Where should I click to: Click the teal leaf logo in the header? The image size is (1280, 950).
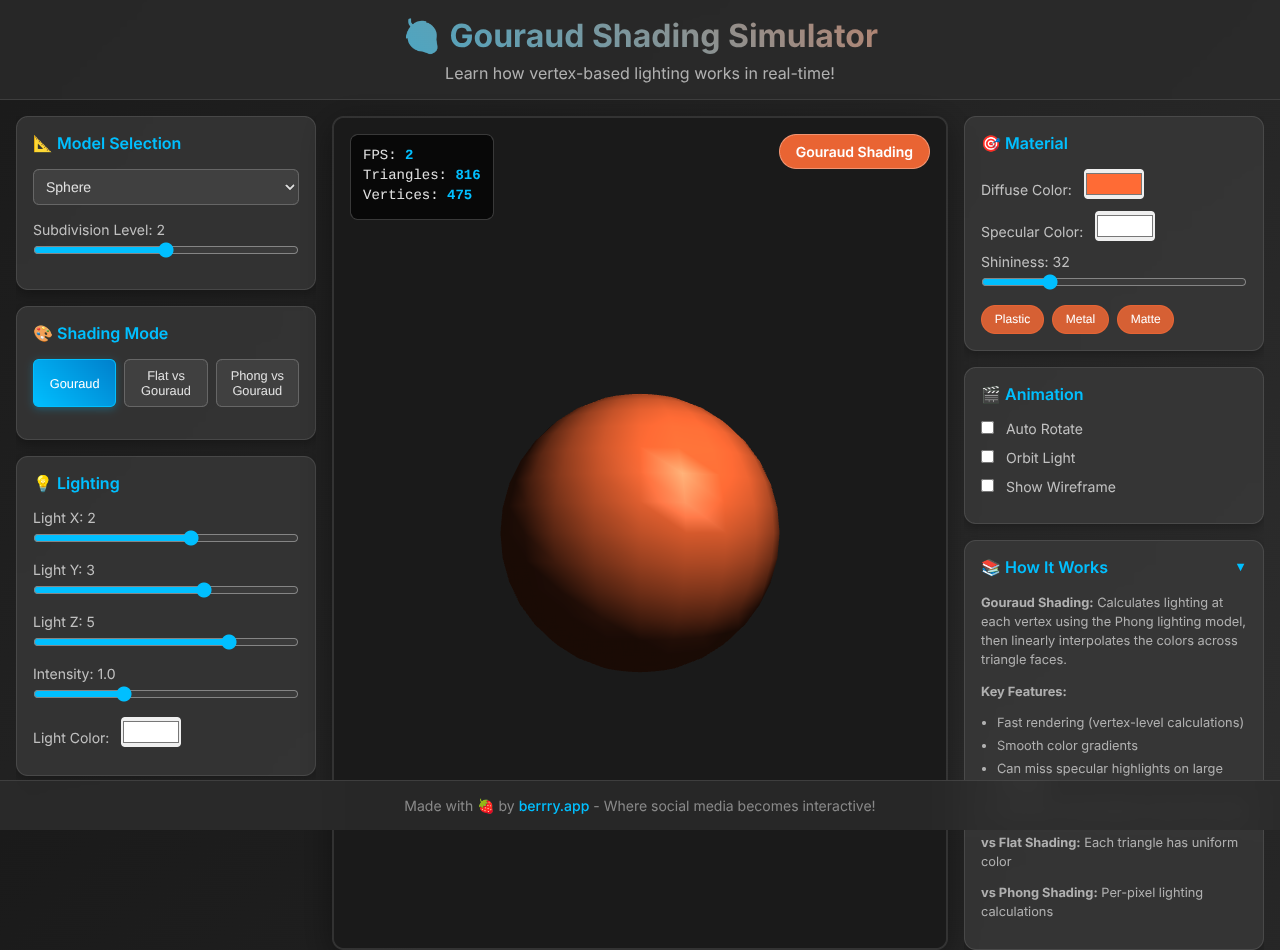[x=421, y=35]
